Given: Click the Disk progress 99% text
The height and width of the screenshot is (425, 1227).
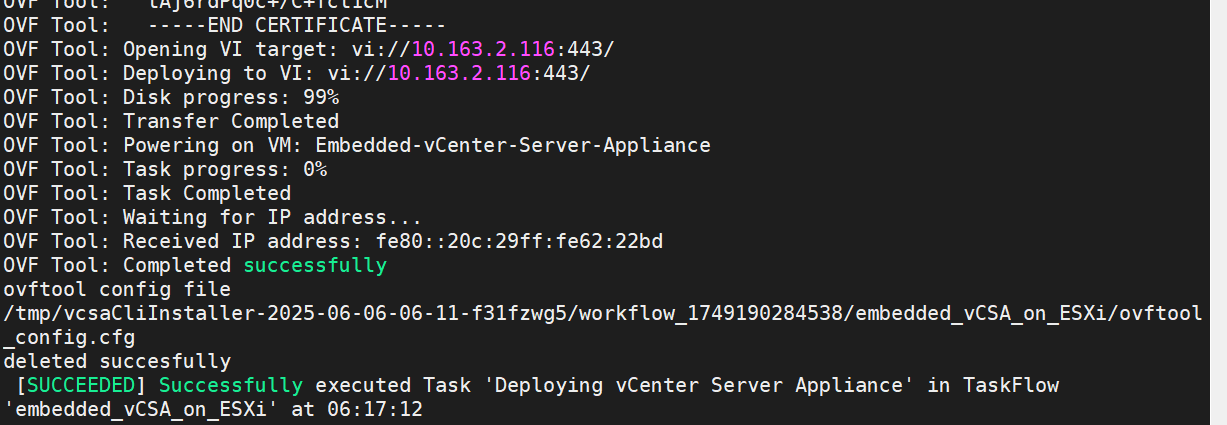Looking at the screenshot, I should (x=231, y=97).
